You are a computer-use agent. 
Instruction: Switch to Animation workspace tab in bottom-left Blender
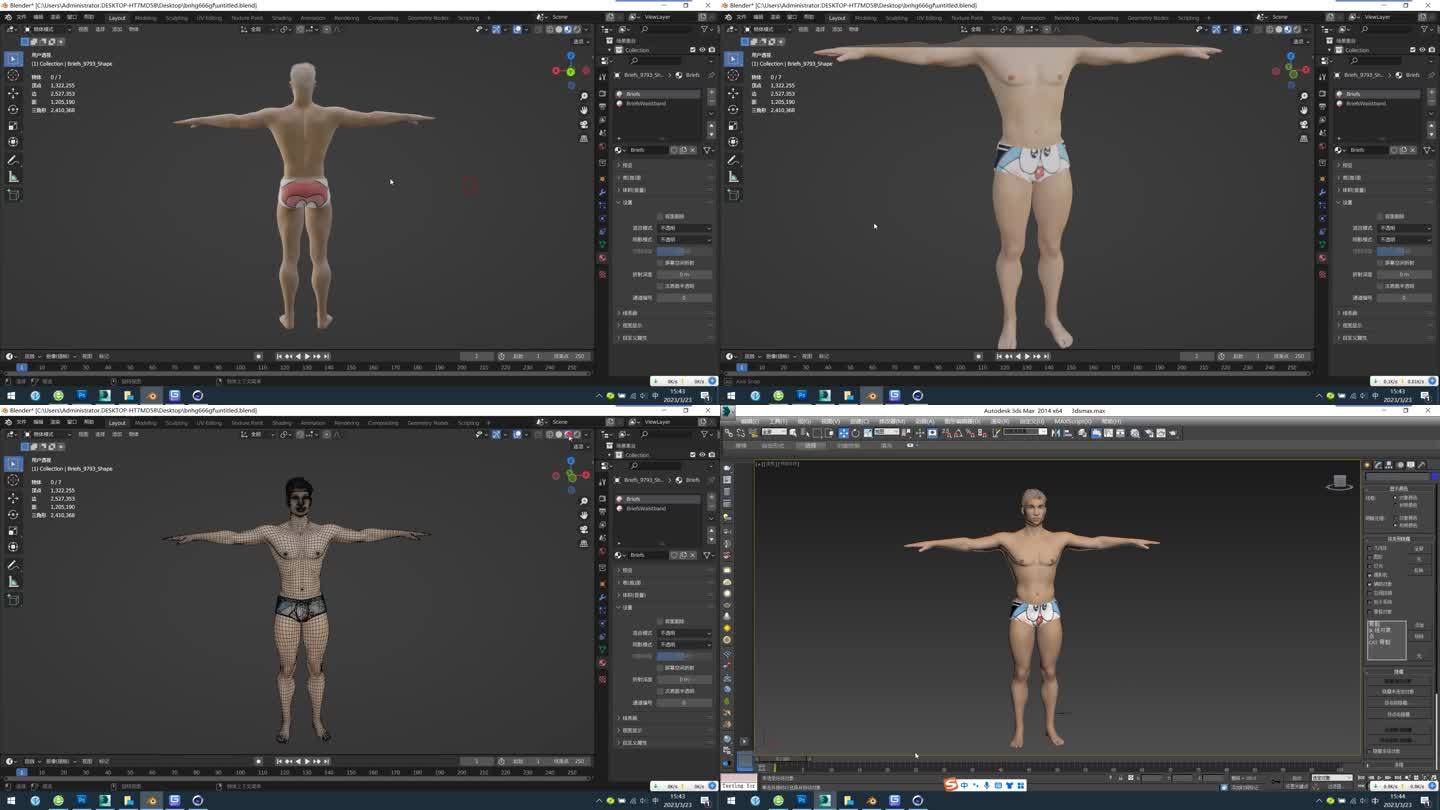(x=313, y=422)
